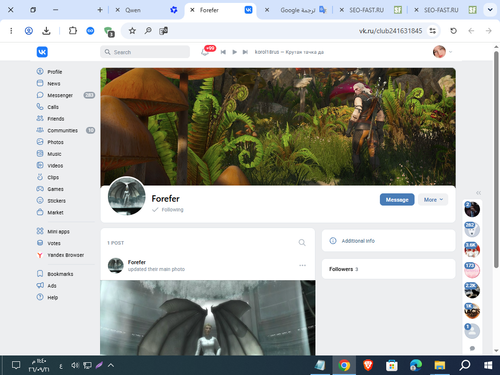Click the korol18rus track title
The width and height of the screenshot is (500, 375).
coord(289,52)
